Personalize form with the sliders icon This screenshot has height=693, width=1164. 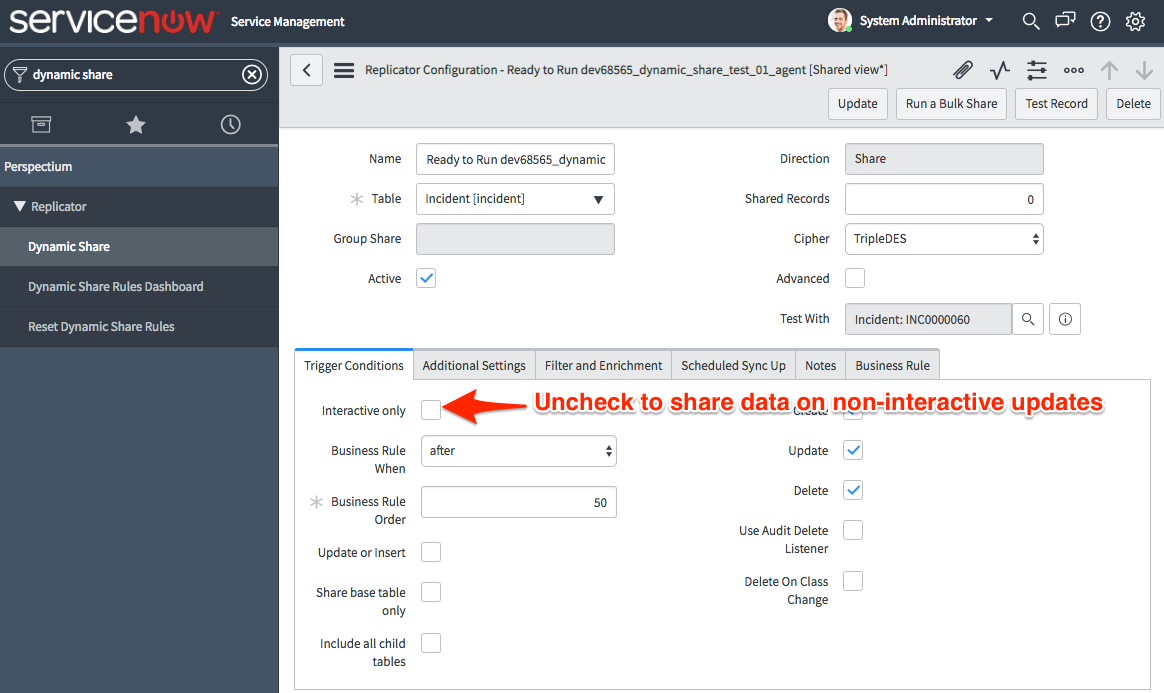1037,70
